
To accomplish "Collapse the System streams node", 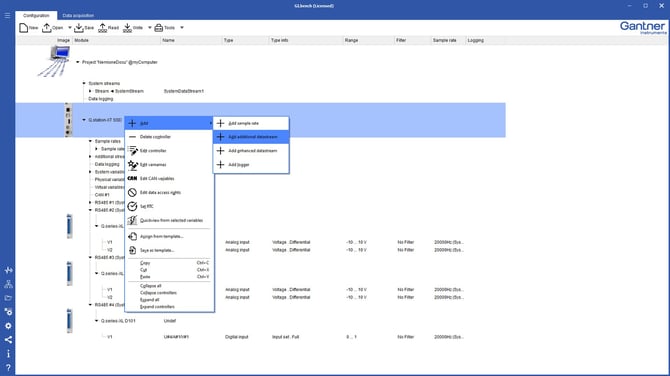I will pyautogui.click(x=84, y=83).
